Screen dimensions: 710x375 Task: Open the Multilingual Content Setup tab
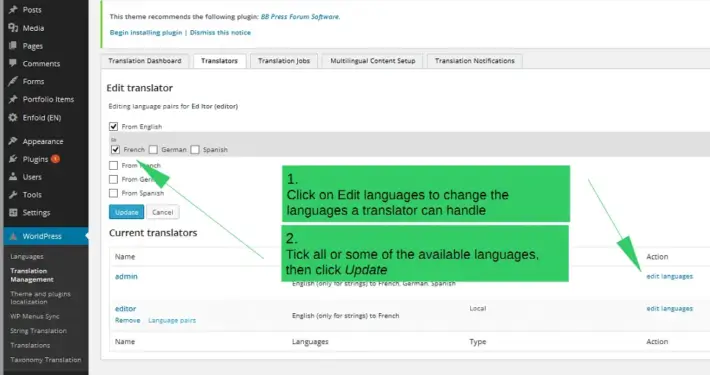pos(373,61)
